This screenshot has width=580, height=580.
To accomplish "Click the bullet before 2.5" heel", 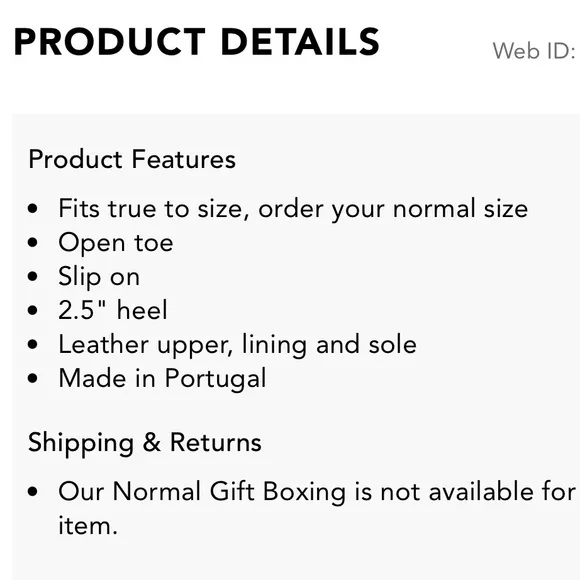I will coord(33,310).
